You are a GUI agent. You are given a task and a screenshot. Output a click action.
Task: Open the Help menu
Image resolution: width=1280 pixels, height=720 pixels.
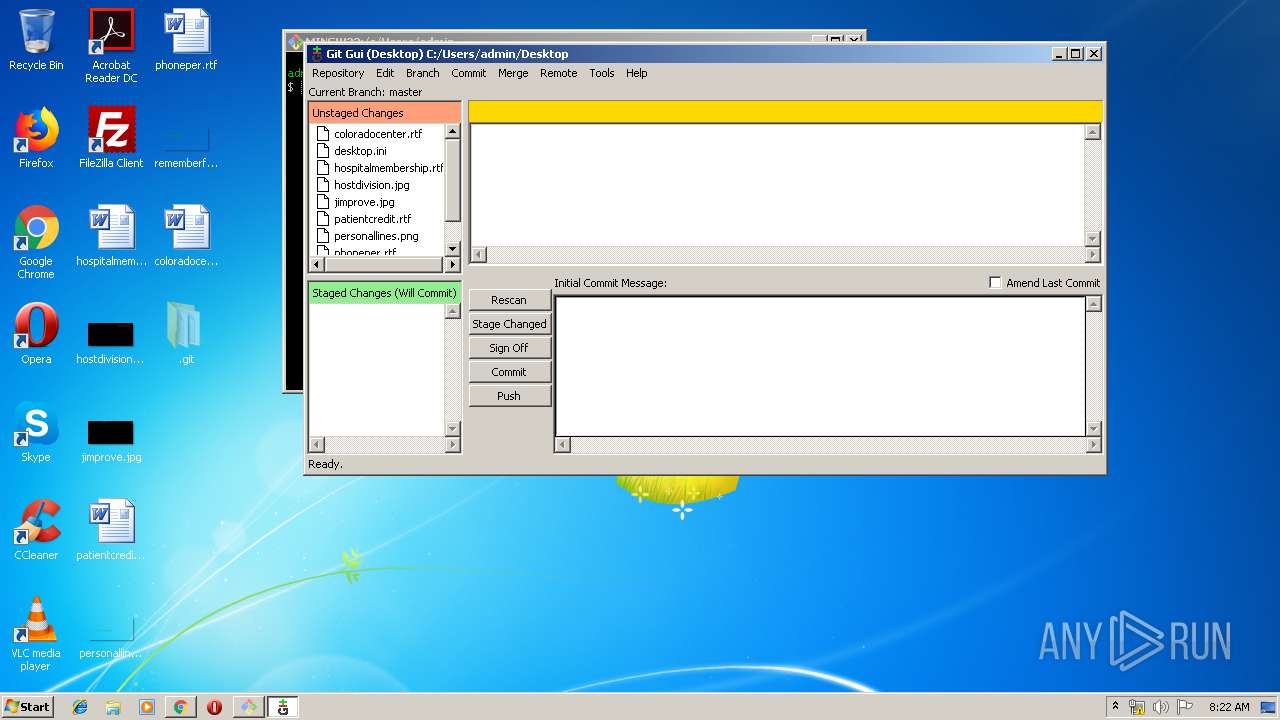(x=636, y=73)
